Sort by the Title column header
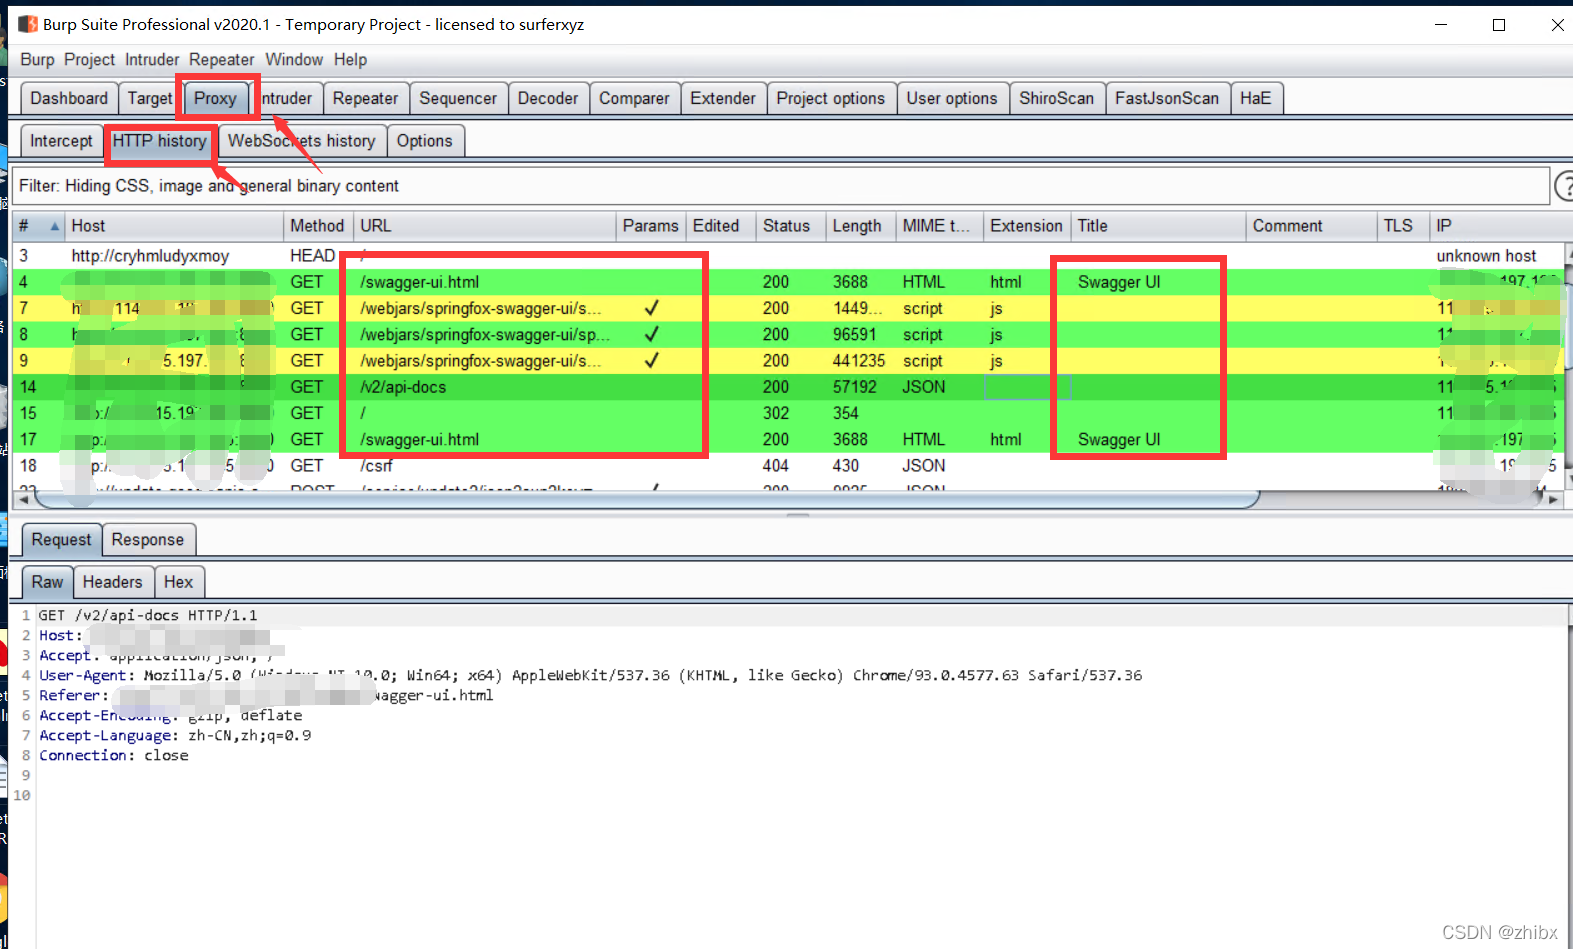This screenshot has width=1573, height=949. tap(1158, 226)
